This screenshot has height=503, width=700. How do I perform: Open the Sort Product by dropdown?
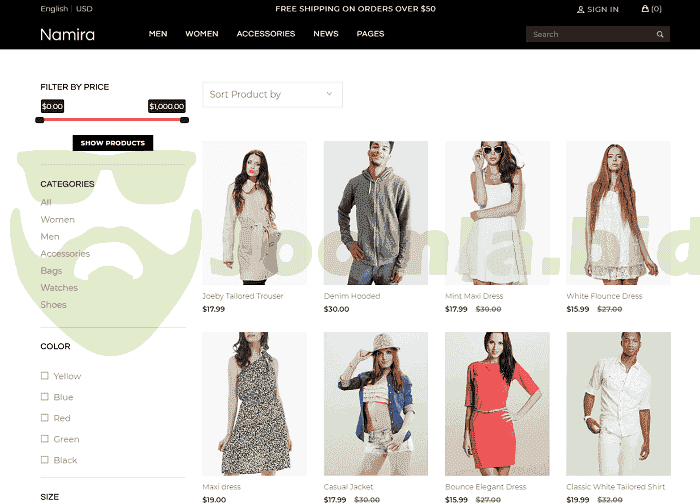[272, 94]
